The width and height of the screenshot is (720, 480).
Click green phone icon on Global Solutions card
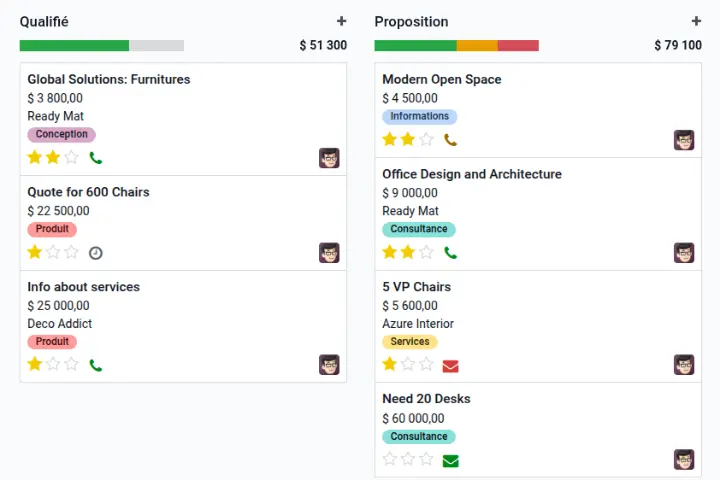coord(96,158)
